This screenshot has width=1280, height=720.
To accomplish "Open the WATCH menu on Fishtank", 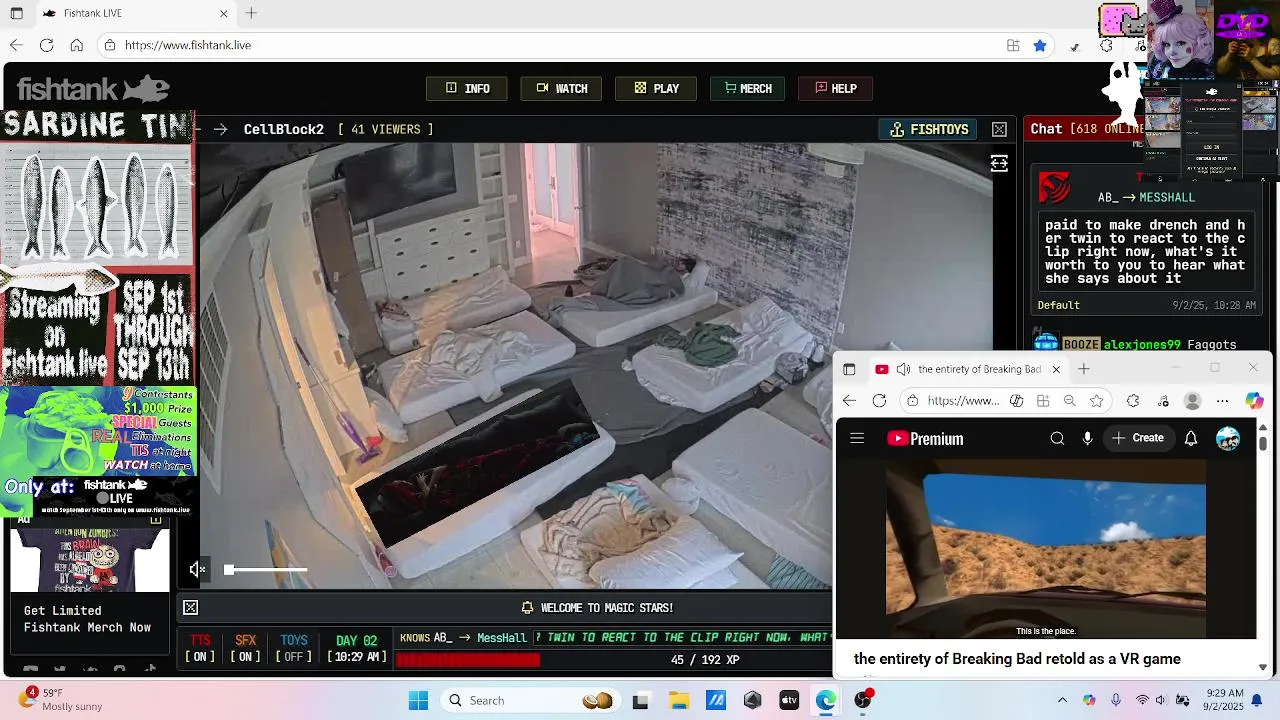I will [561, 89].
